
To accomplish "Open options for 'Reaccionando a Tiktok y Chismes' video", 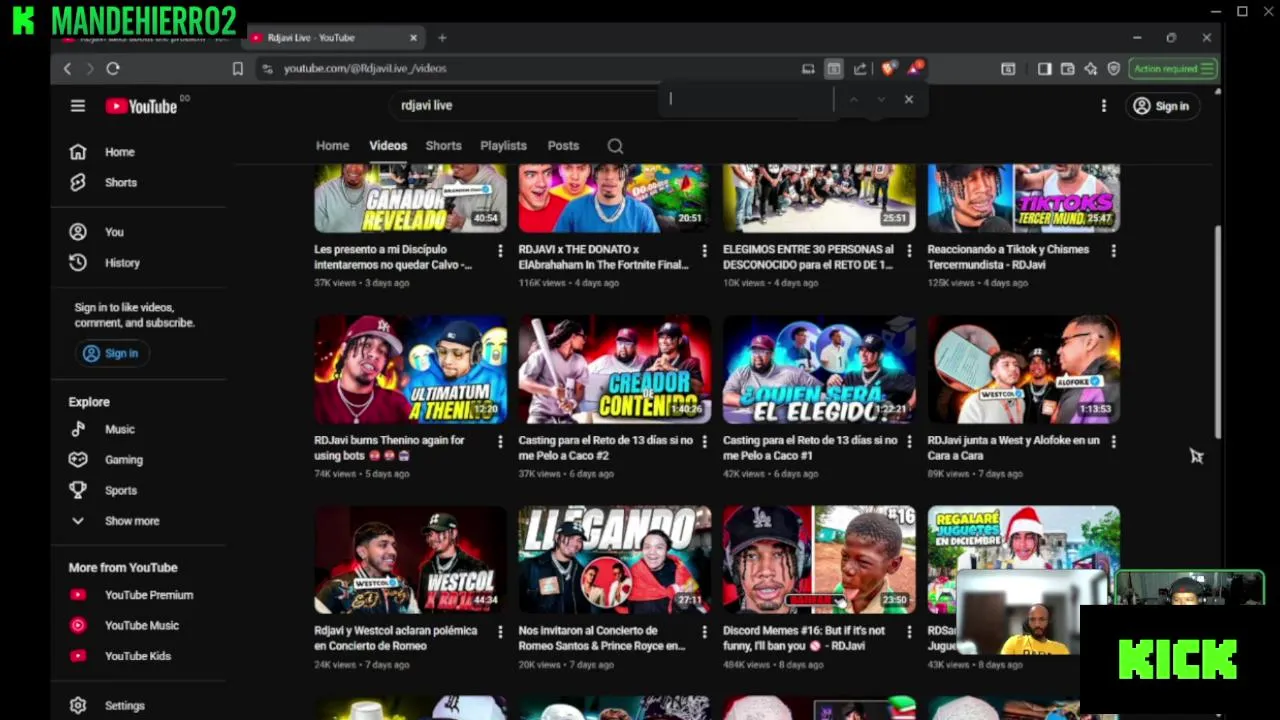I will point(1113,251).
